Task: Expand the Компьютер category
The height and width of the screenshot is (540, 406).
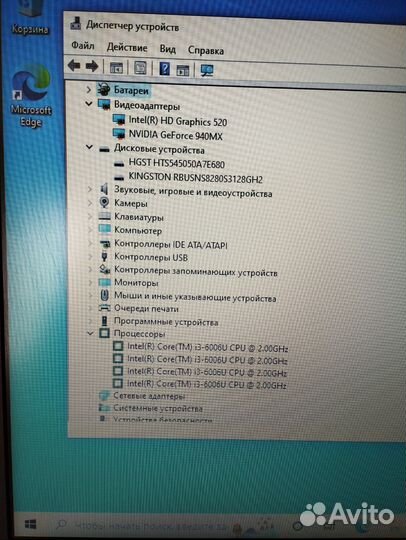Action: (x=90, y=229)
